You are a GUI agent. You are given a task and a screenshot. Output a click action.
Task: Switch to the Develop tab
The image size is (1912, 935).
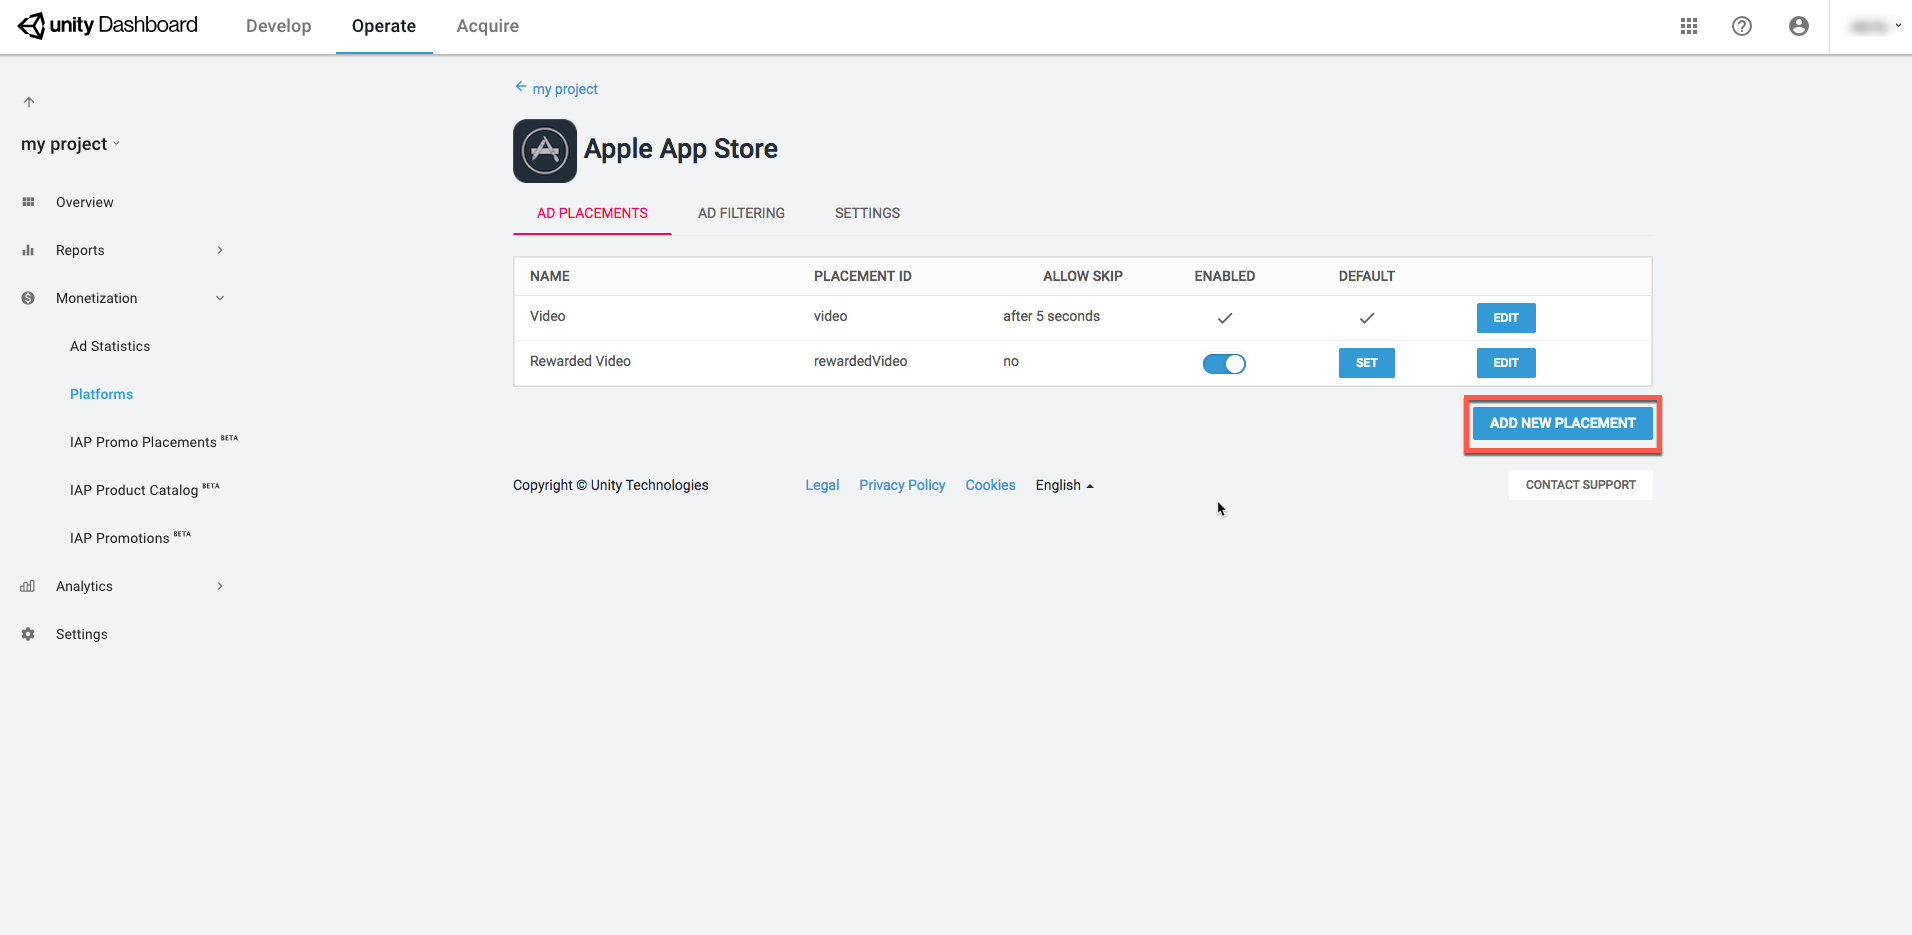tap(279, 26)
